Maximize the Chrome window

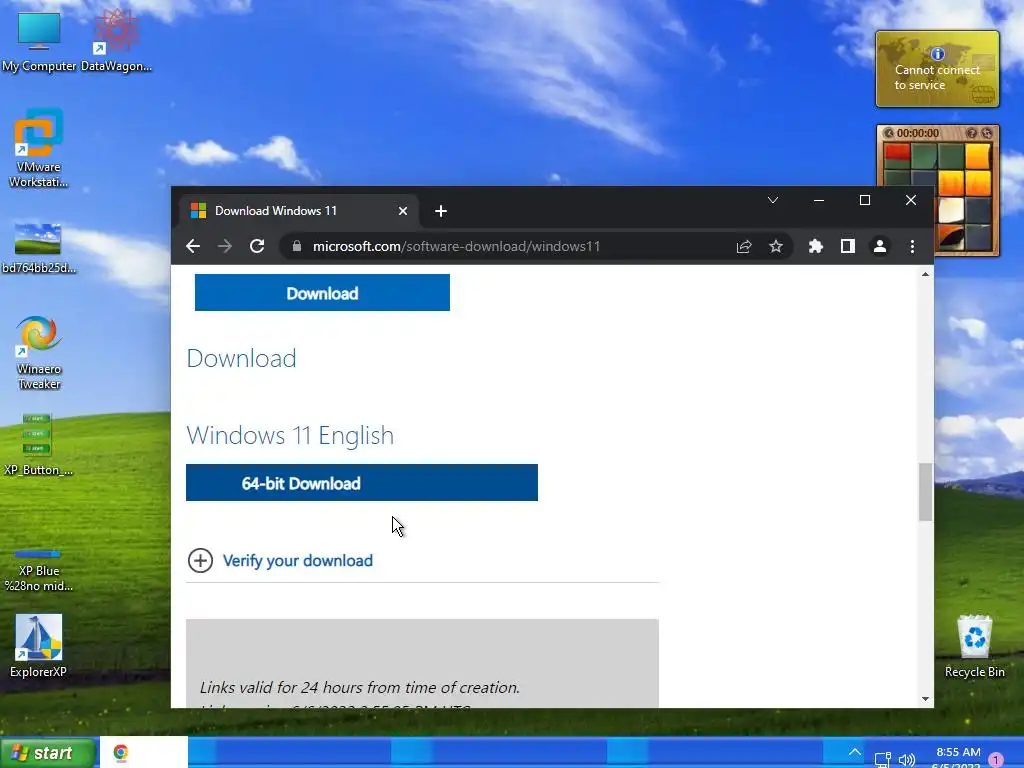coord(865,200)
